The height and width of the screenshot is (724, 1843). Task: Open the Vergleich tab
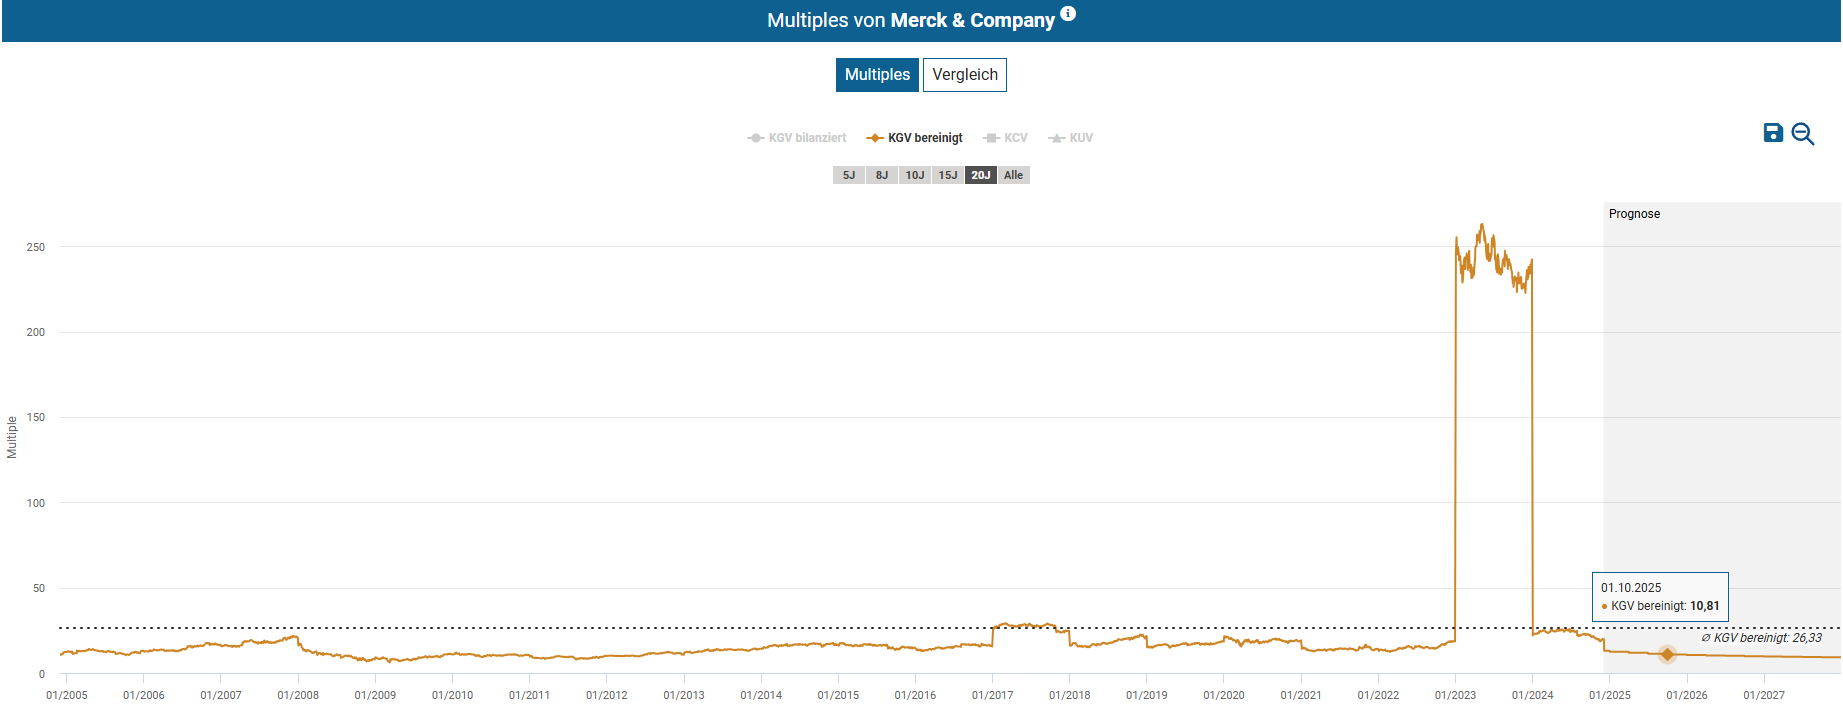coord(964,75)
